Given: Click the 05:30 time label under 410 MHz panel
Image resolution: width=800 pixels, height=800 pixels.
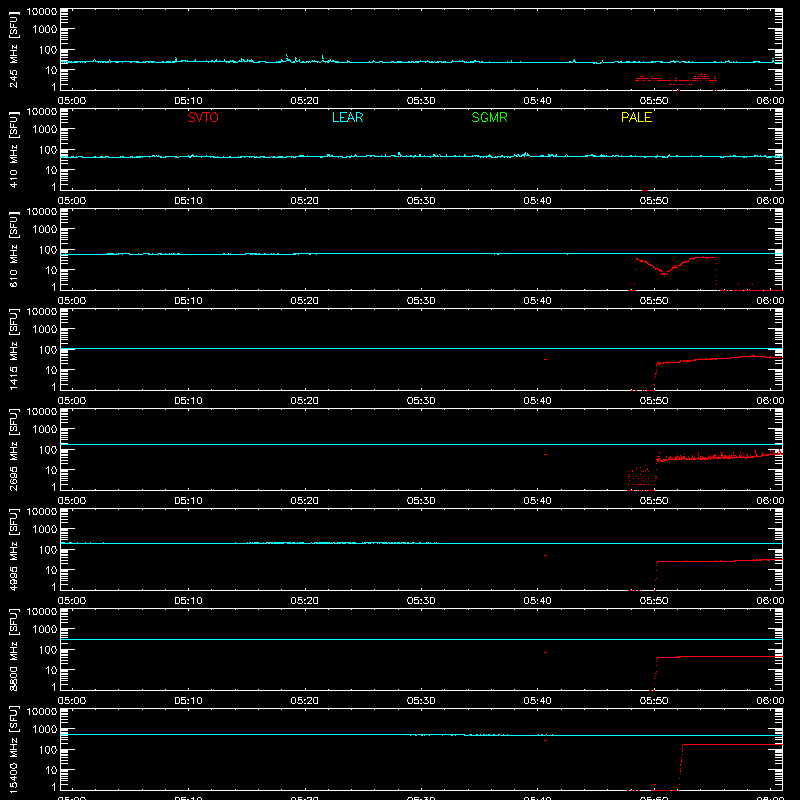Looking at the screenshot, I should click(421, 201).
